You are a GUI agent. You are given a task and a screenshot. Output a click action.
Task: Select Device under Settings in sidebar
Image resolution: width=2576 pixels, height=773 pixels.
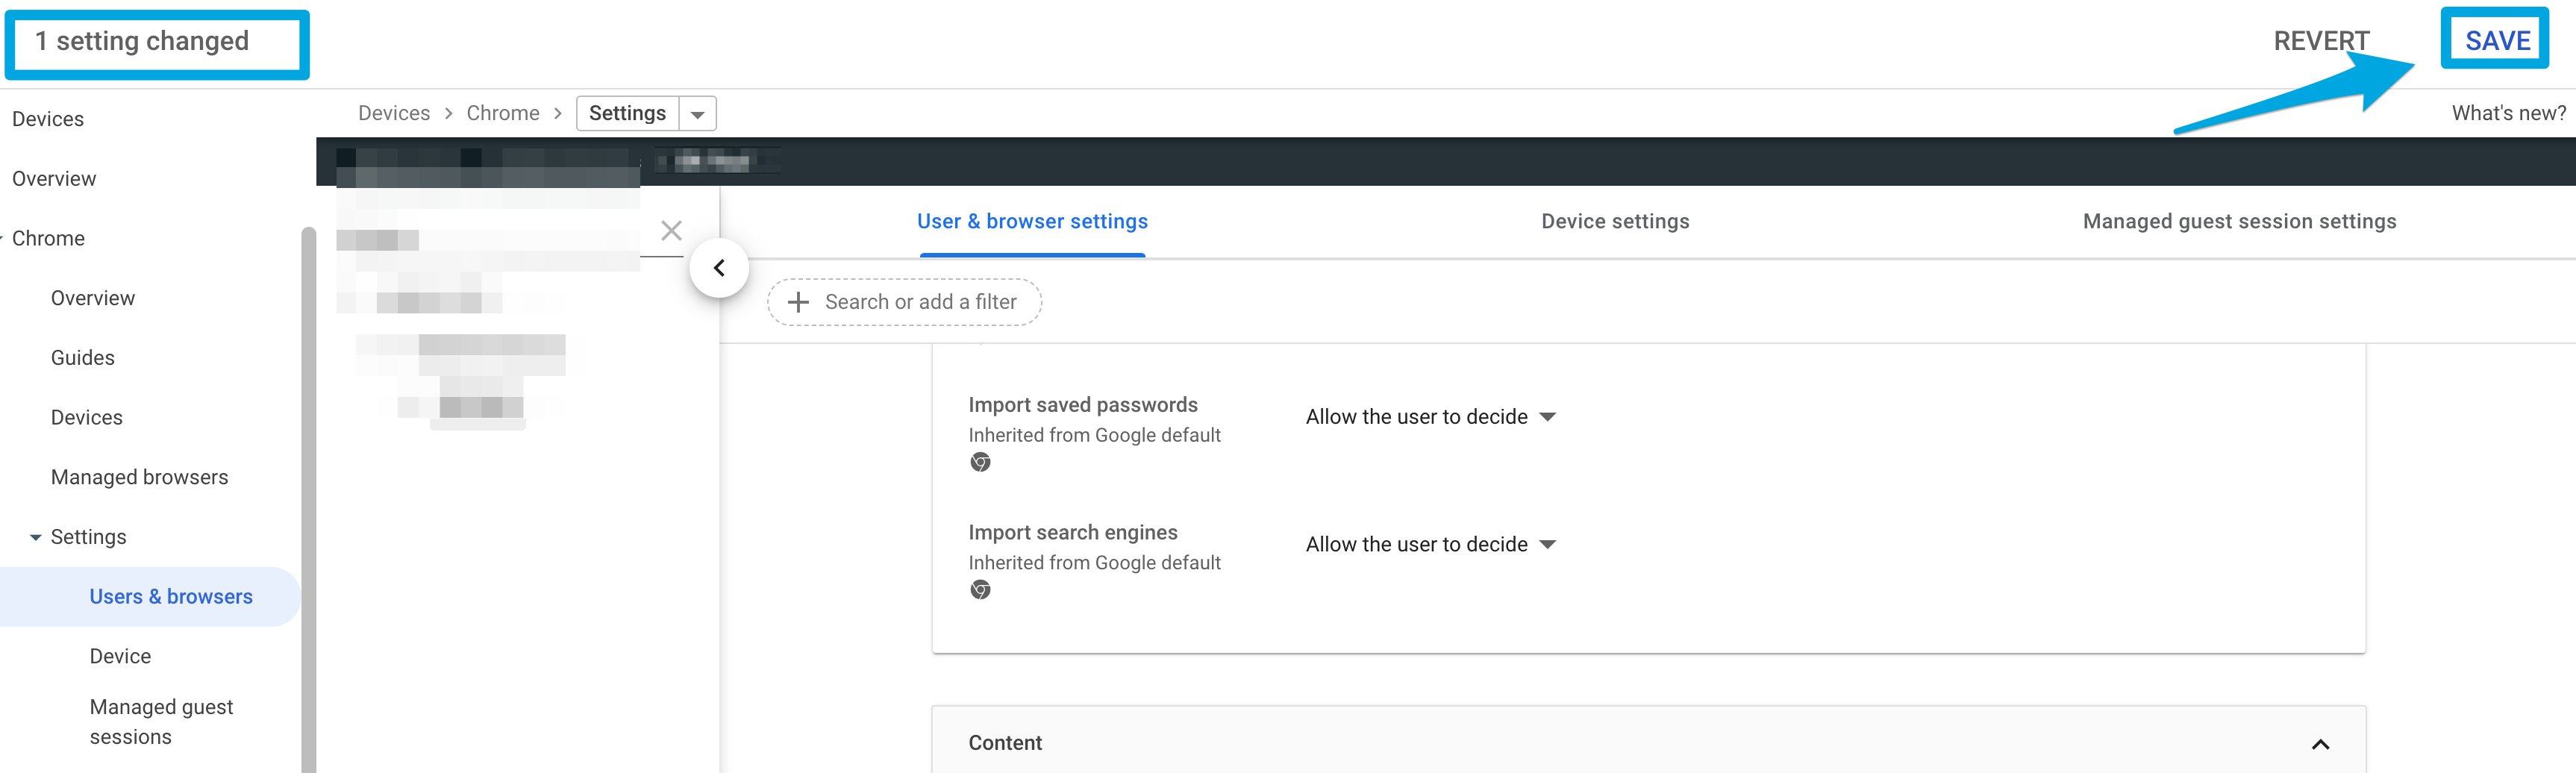pos(120,657)
